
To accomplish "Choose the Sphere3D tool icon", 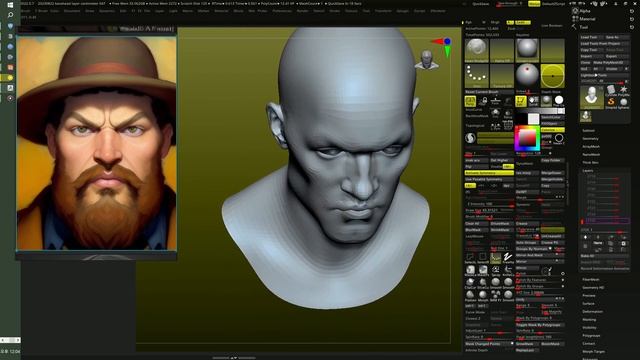I will [x=623, y=103].
